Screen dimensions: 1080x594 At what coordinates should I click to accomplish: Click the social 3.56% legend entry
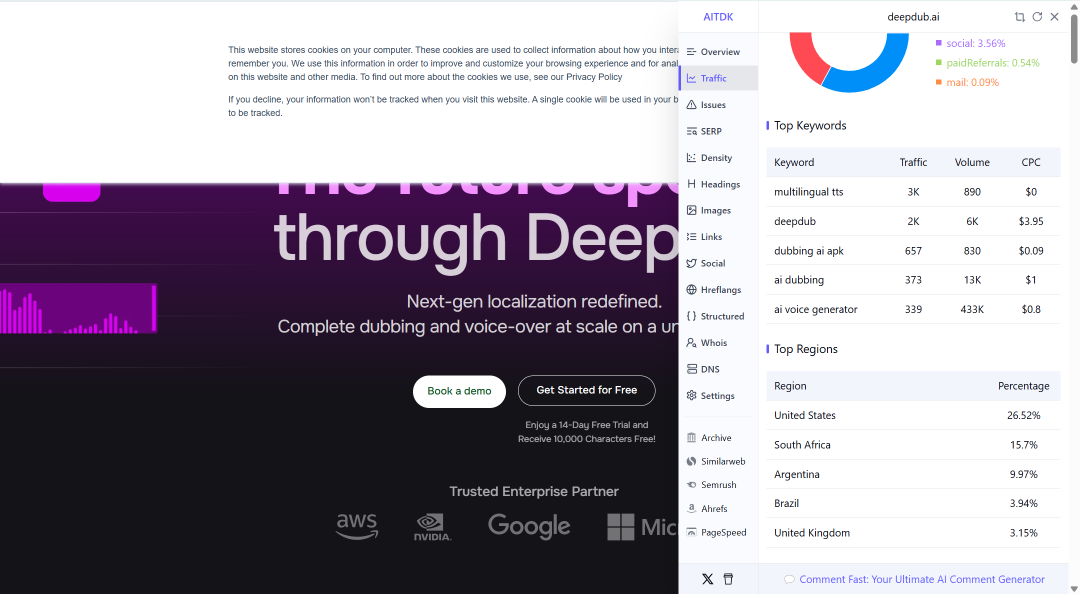click(970, 43)
